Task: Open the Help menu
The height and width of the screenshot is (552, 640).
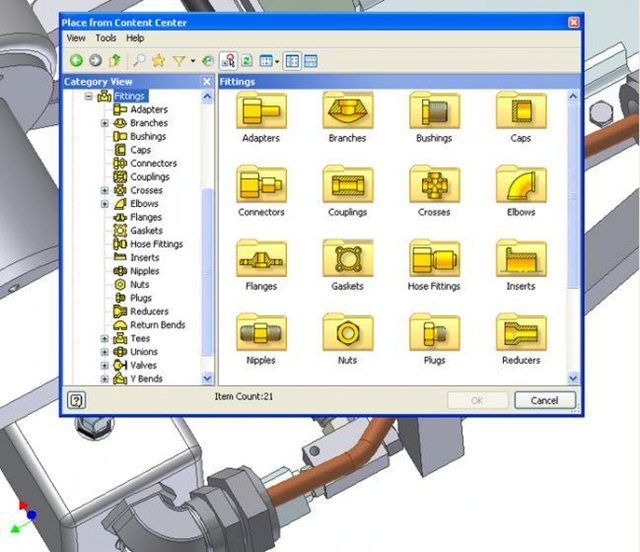Action: 135,38
